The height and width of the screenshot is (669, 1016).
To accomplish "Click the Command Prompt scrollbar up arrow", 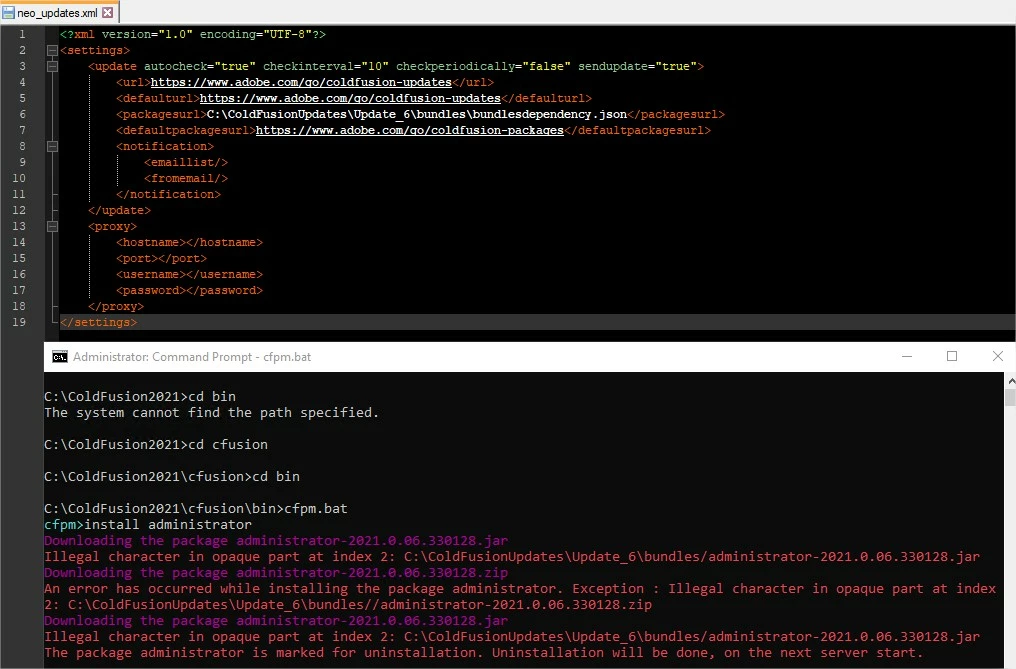I will [1010, 381].
